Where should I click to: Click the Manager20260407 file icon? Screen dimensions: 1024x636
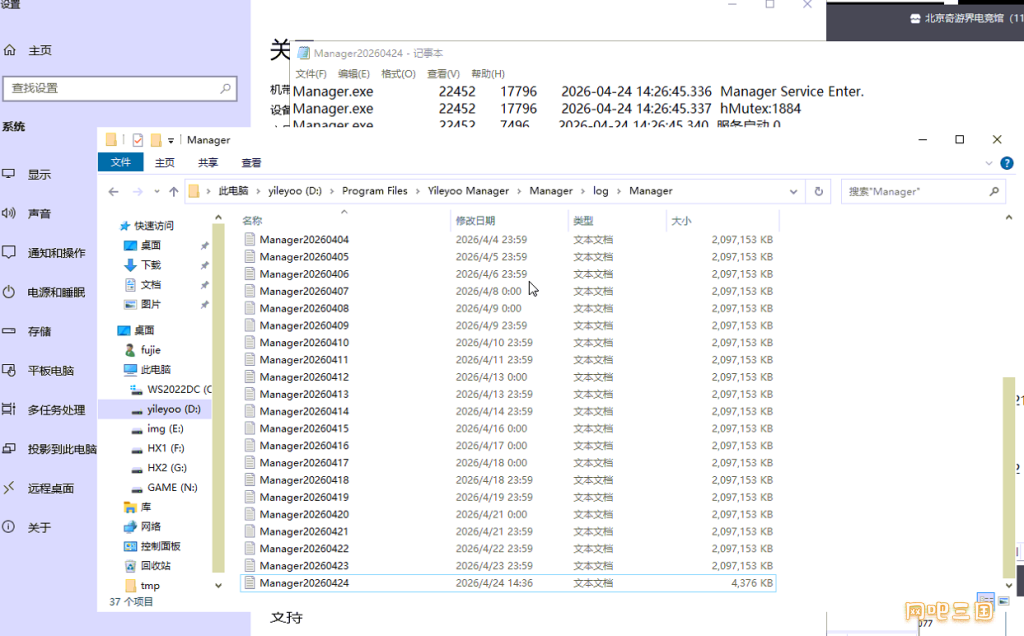point(249,291)
